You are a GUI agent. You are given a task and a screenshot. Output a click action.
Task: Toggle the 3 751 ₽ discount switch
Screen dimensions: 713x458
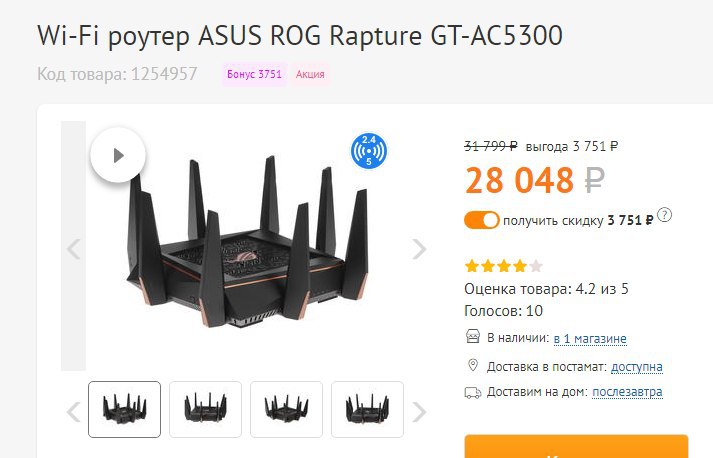tap(482, 220)
